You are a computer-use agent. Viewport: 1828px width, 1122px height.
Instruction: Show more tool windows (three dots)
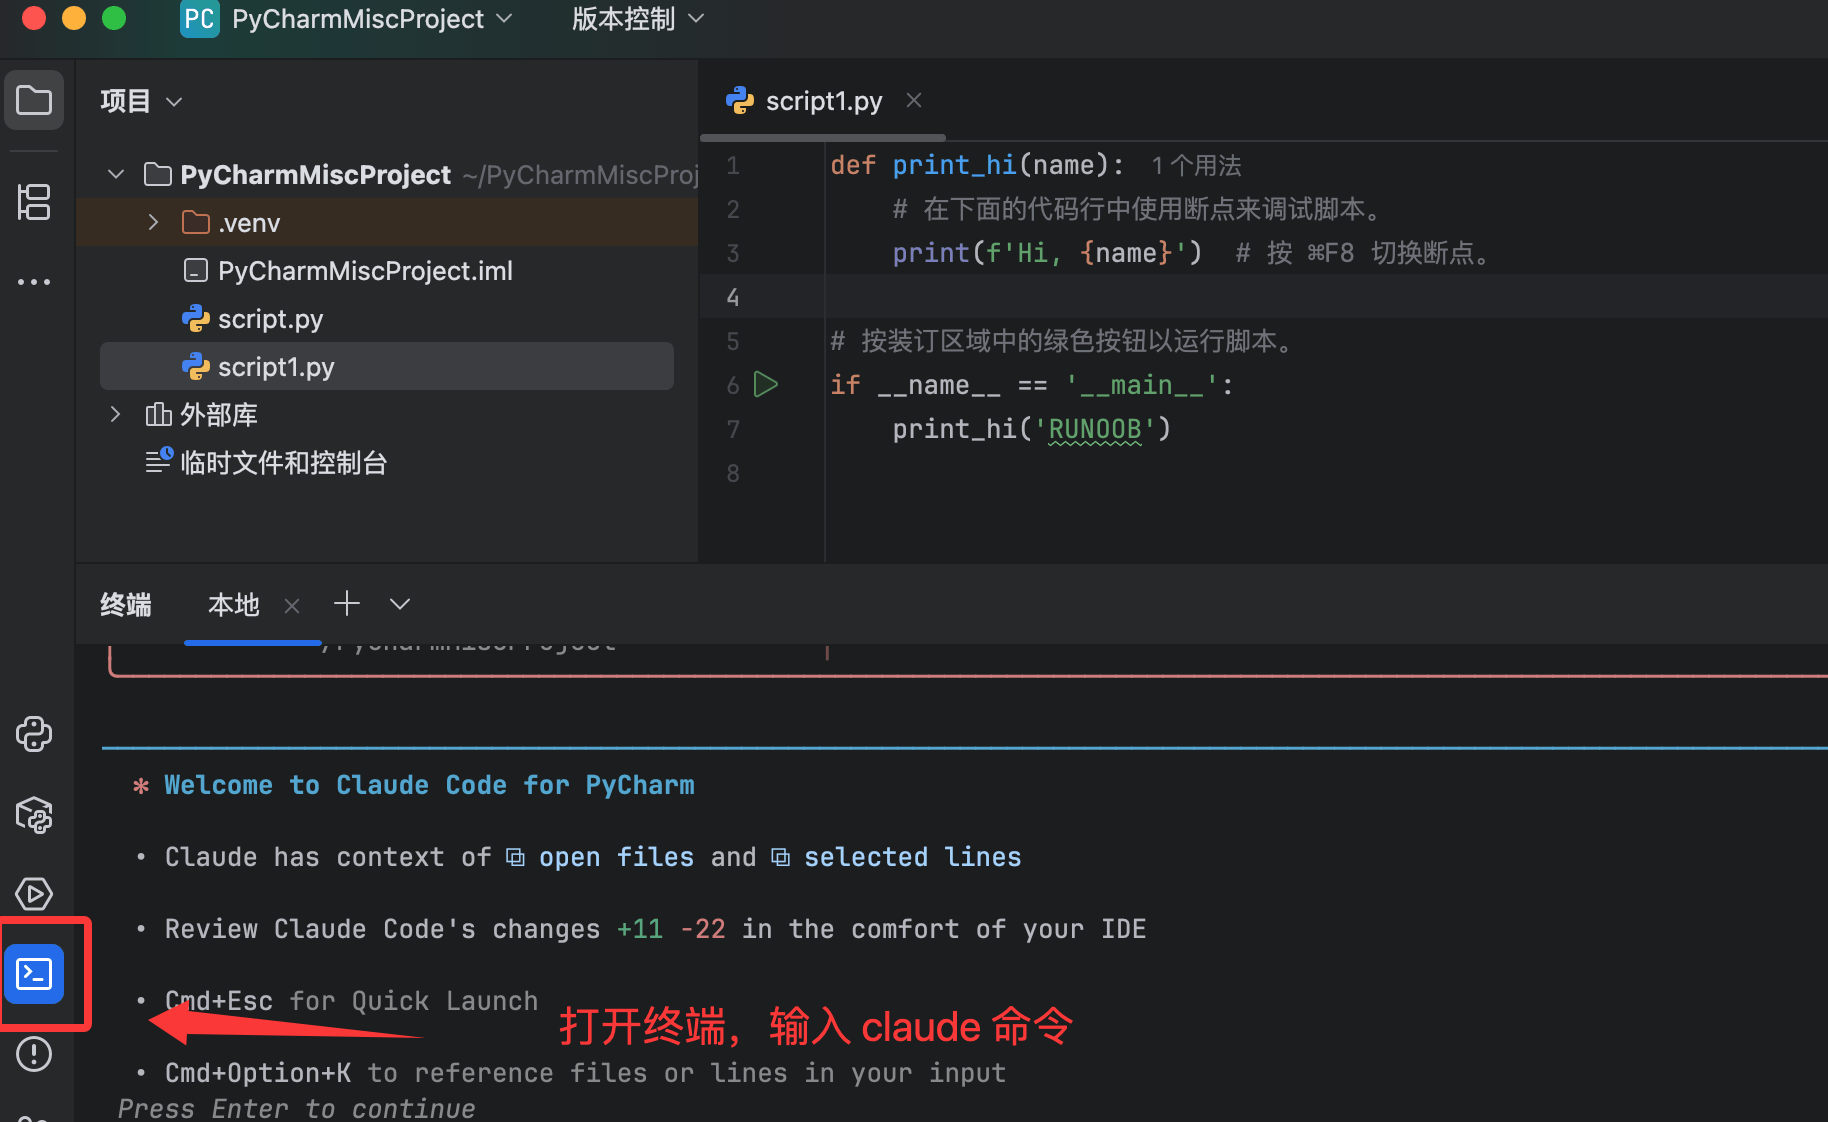pos(34,282)
